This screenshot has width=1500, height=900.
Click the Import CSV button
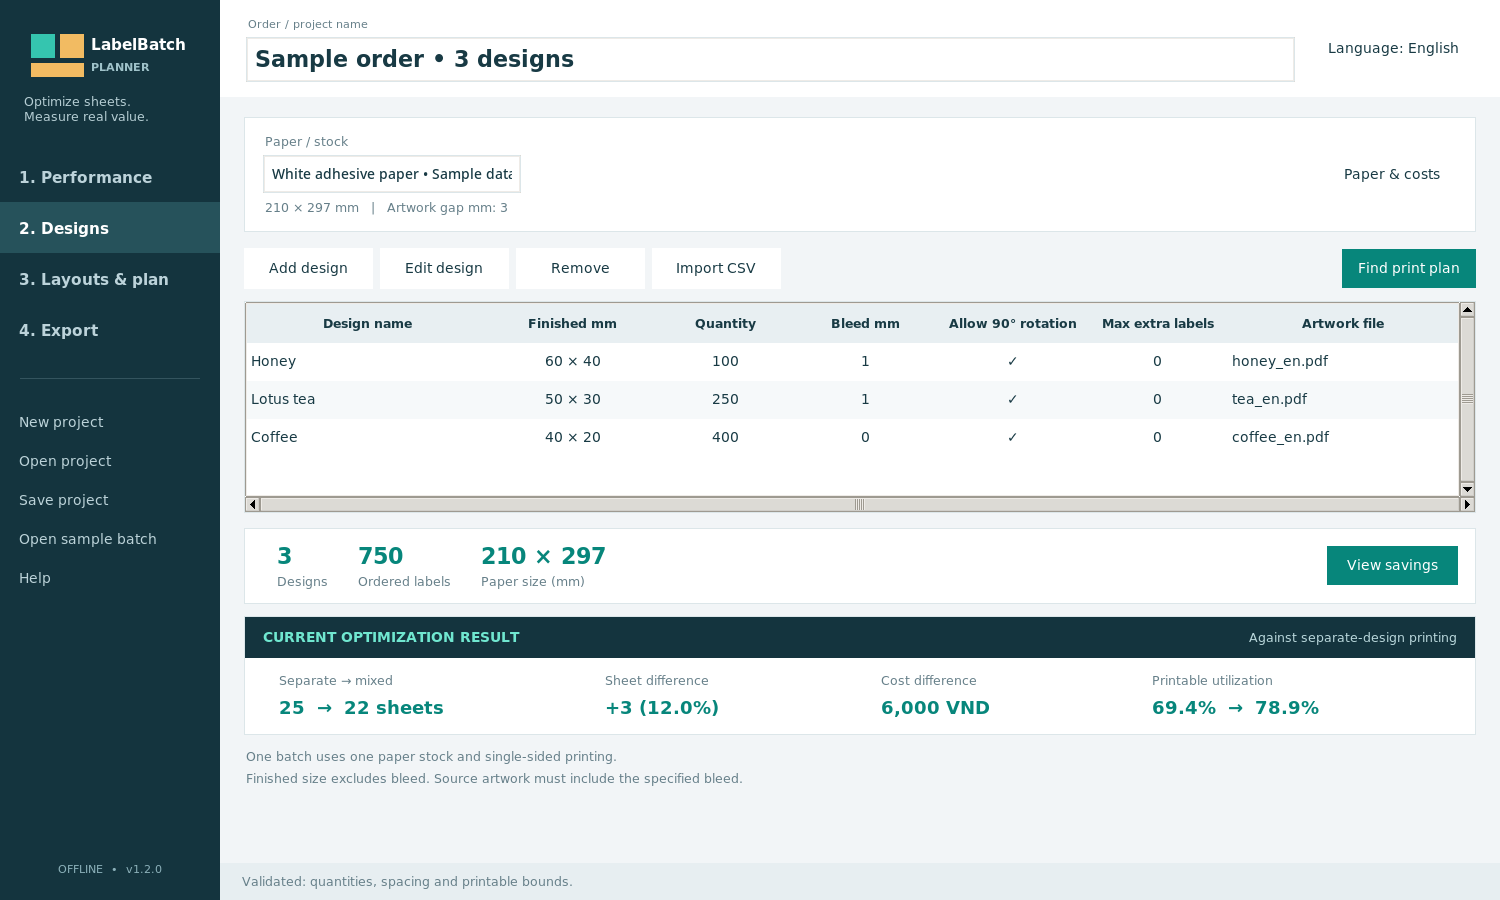tap(716, 268)
